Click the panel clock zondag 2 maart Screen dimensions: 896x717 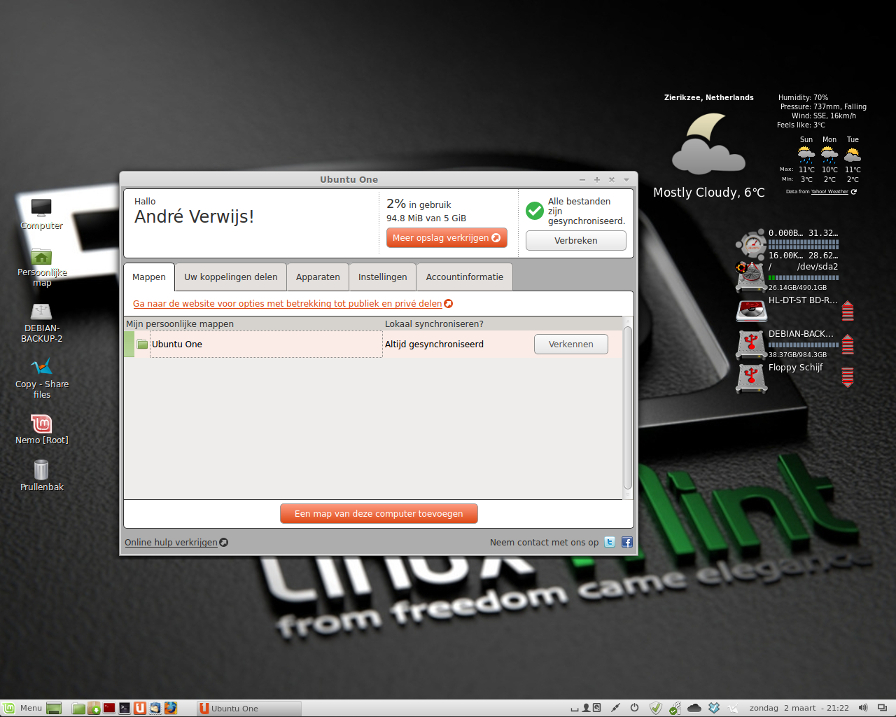coord(799,708)
